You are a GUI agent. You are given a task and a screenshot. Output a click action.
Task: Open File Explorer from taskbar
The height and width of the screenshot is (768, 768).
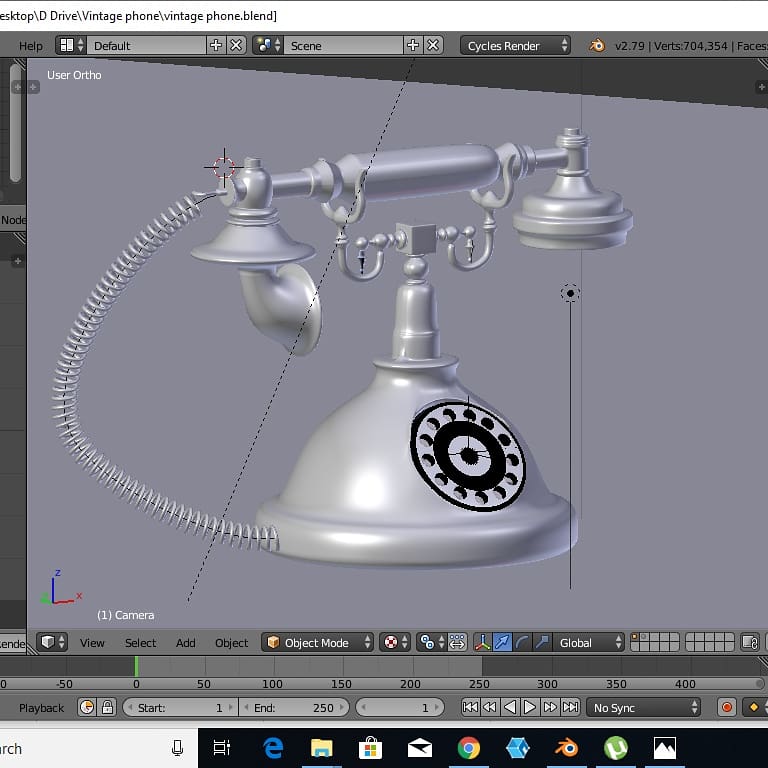(x=322, y=748)
